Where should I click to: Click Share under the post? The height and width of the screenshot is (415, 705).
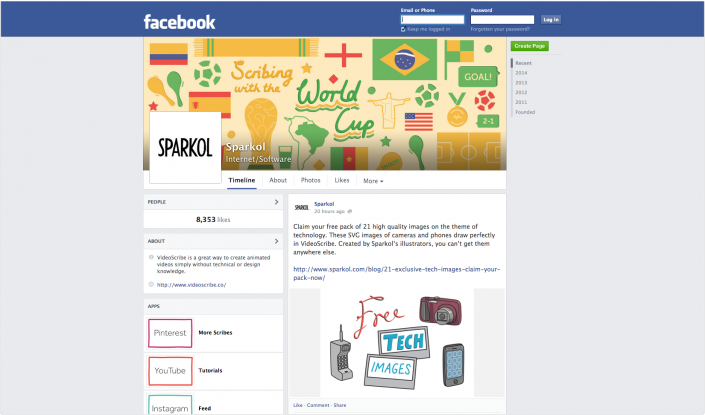340,405
